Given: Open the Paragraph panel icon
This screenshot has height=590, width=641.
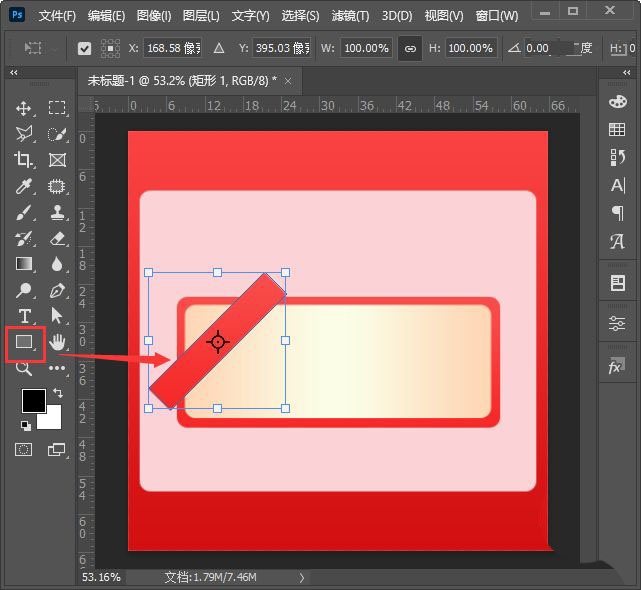Looking at the screenshot, I should pyautogui.click(x=618, y=213).
